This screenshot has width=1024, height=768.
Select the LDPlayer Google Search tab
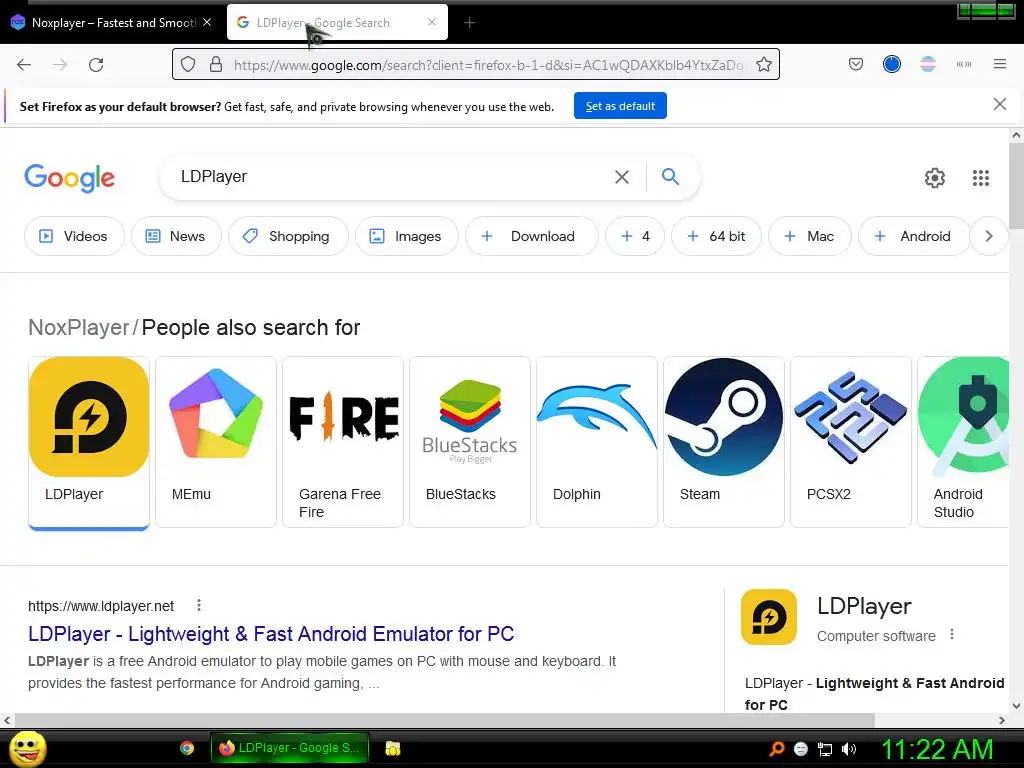337,22
